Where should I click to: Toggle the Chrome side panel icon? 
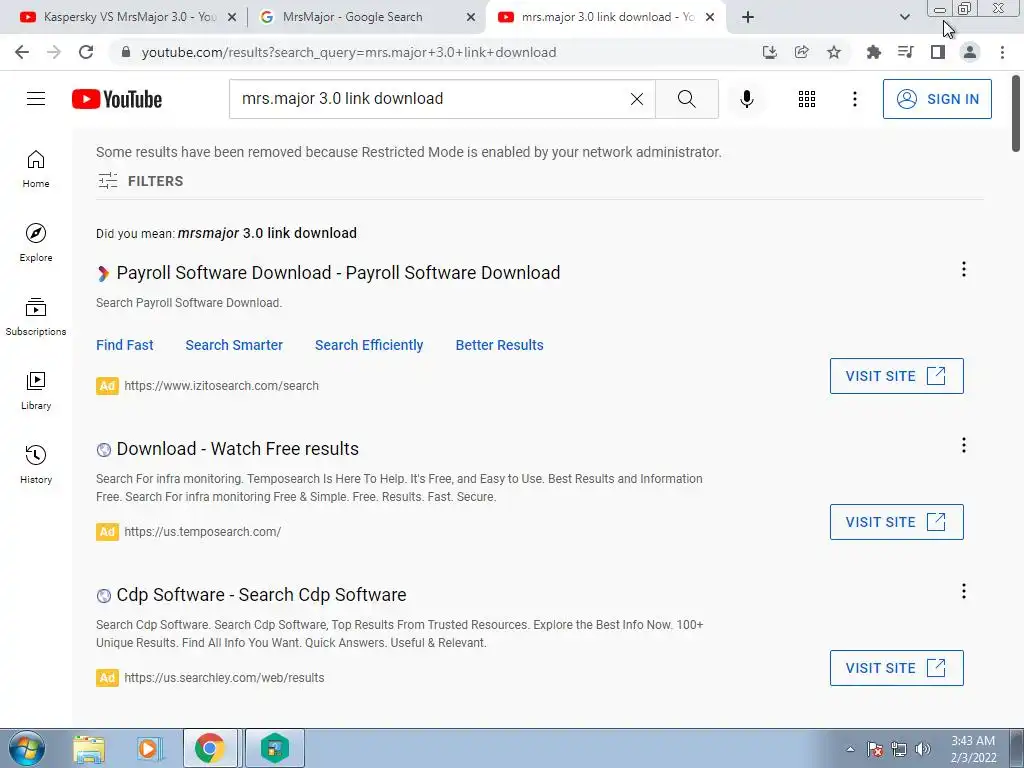[x=938, y=52]
